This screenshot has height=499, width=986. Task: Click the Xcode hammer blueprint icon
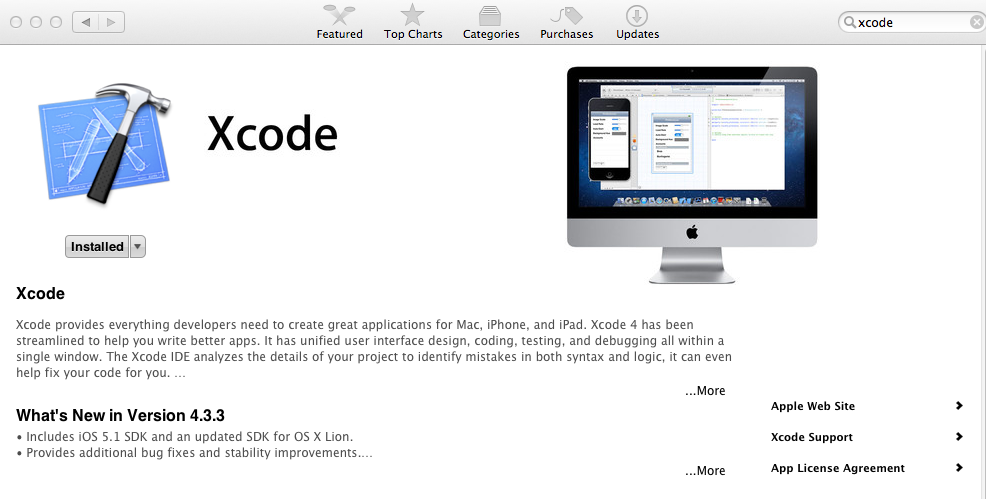pos(104,143)
